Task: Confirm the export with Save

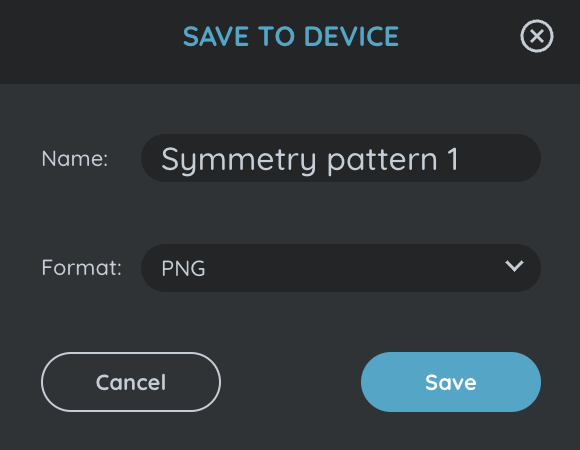Action: 451,382
